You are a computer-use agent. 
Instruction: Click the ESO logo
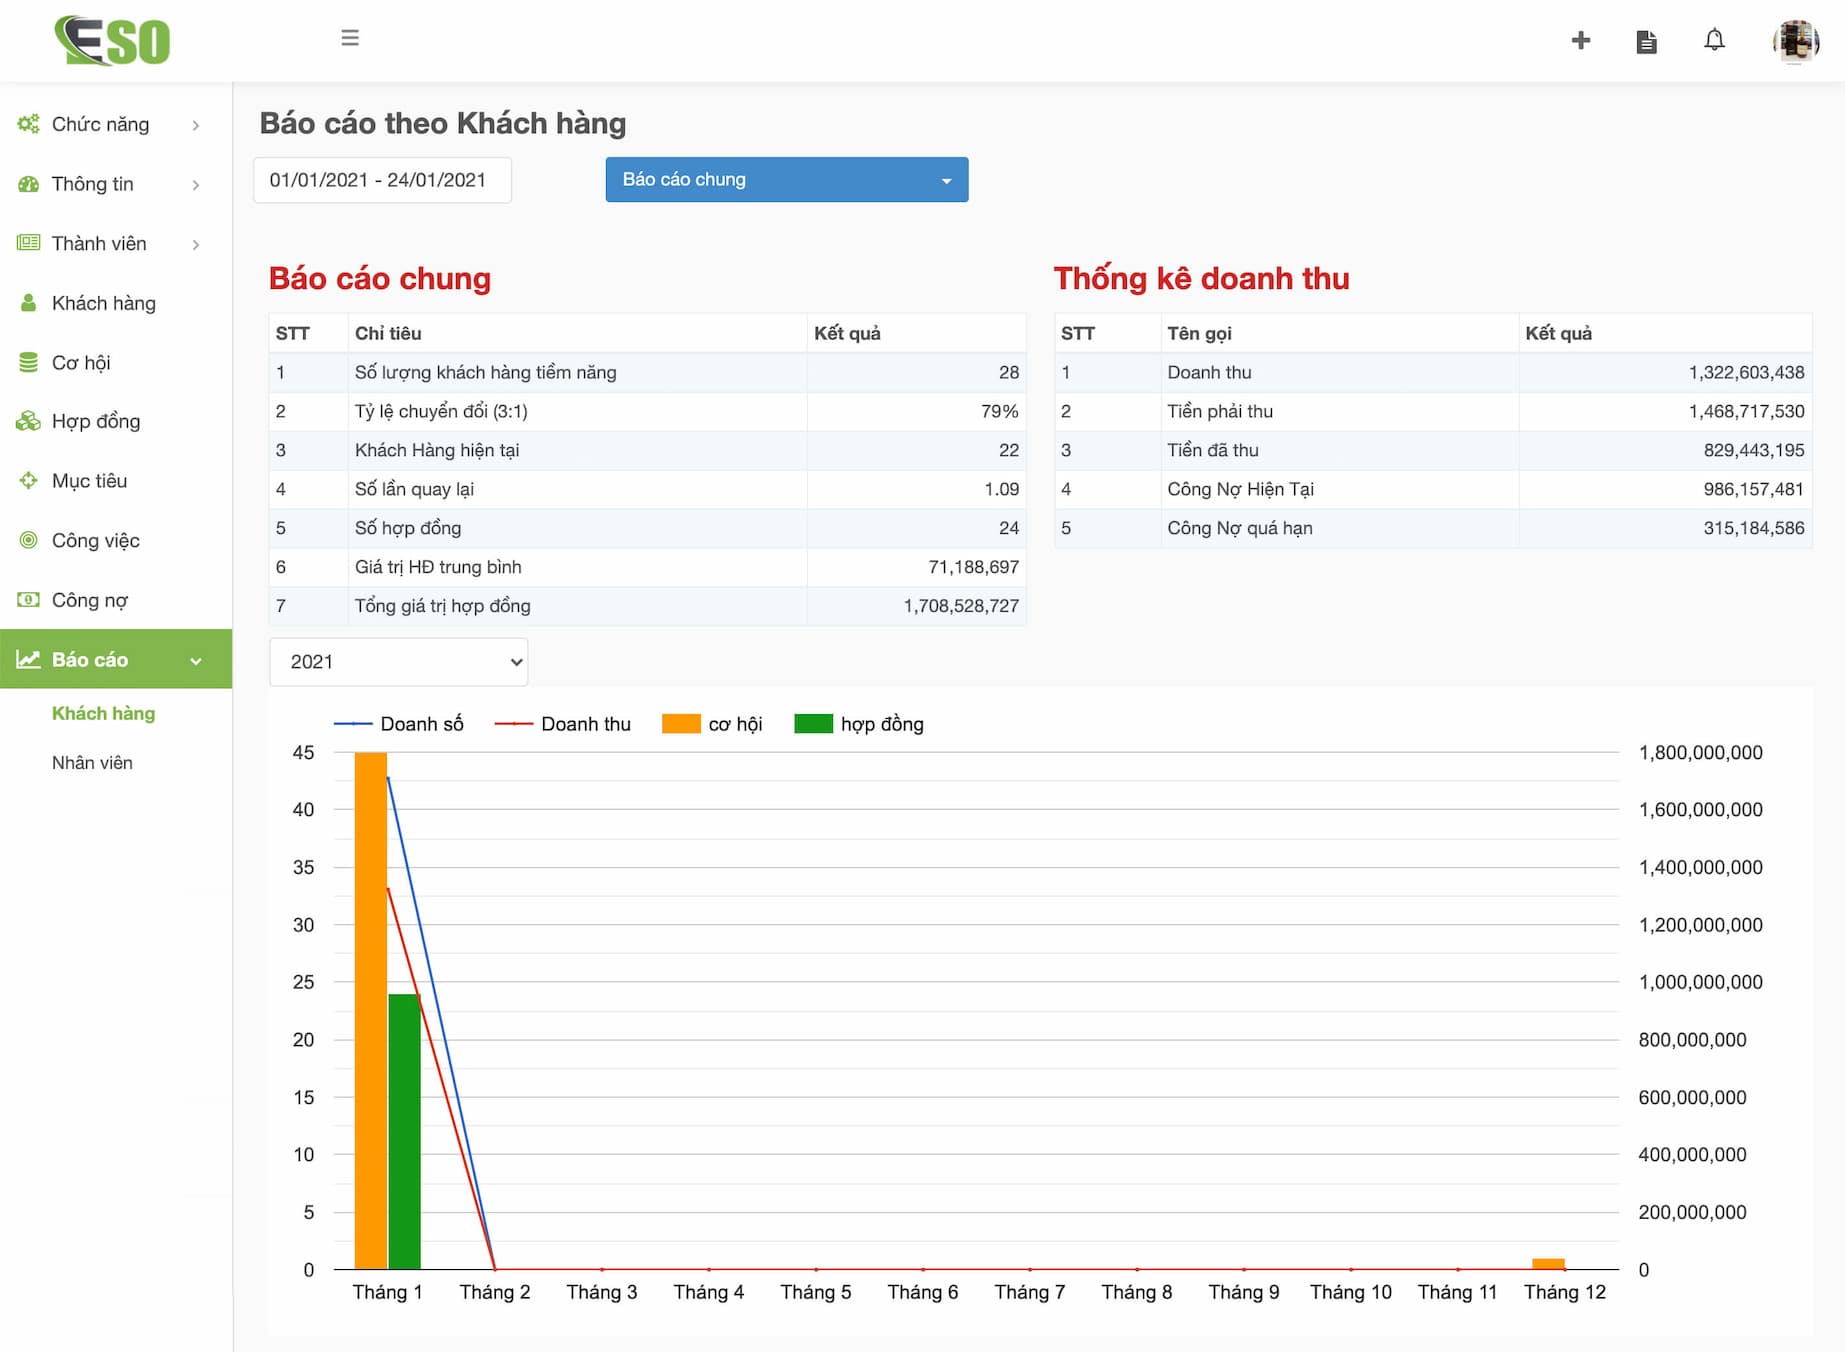[x=113, y=41]
